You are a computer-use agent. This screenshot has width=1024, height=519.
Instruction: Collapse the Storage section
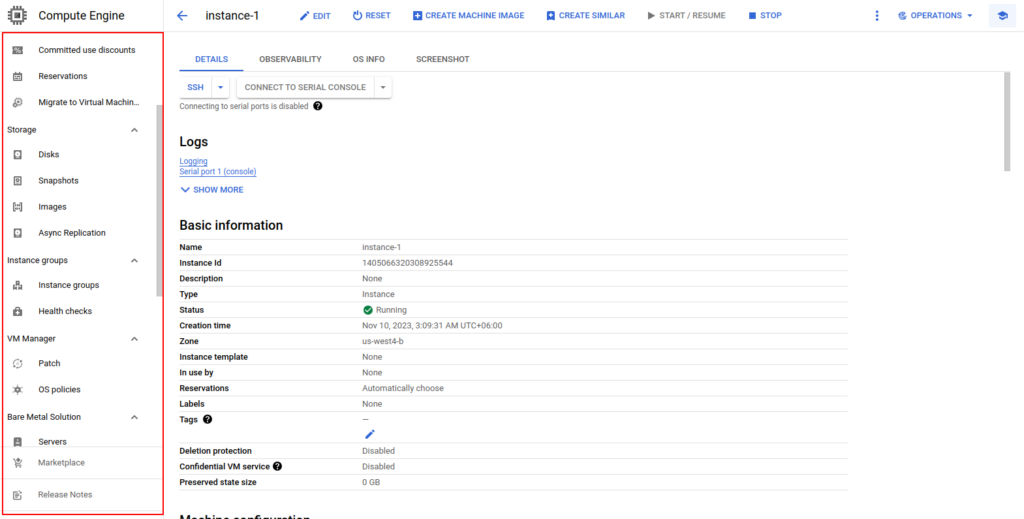(x=135, y=130)
